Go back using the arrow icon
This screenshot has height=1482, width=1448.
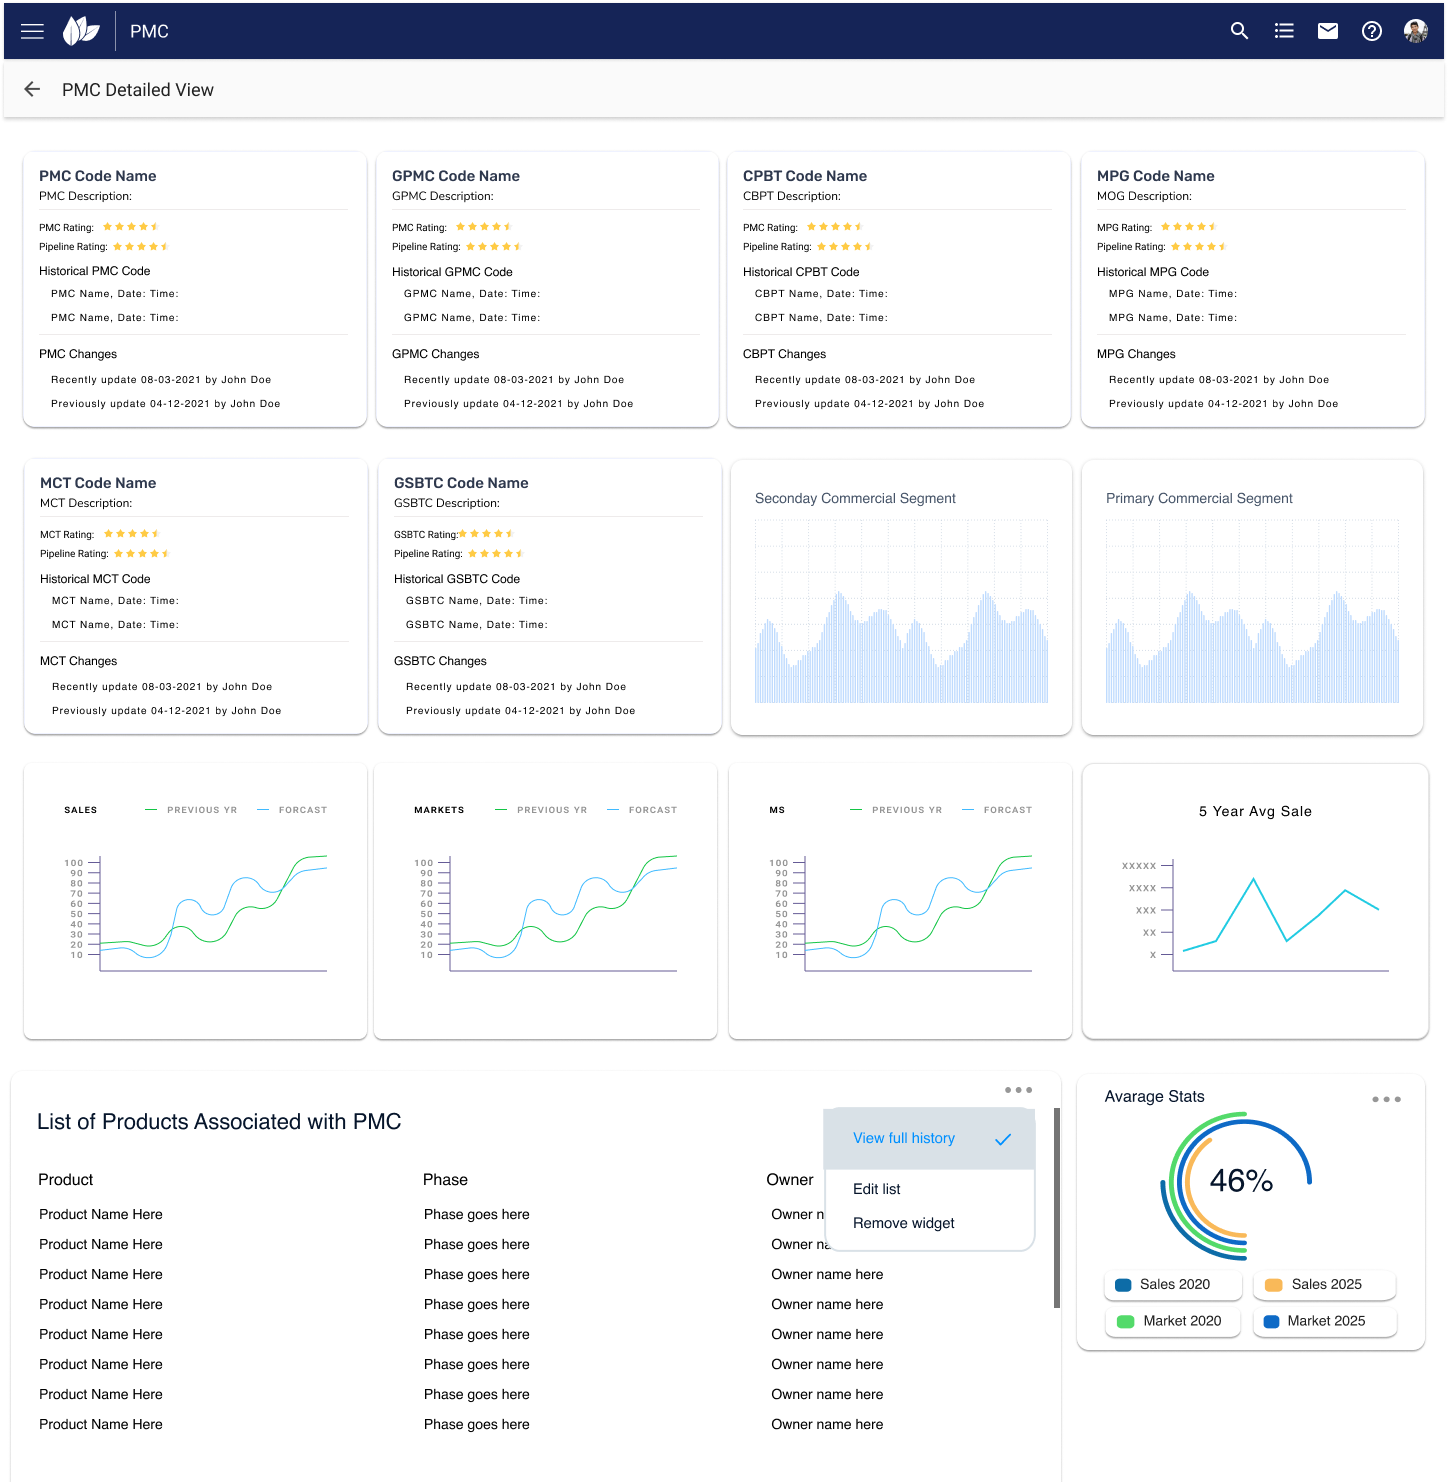32,89
